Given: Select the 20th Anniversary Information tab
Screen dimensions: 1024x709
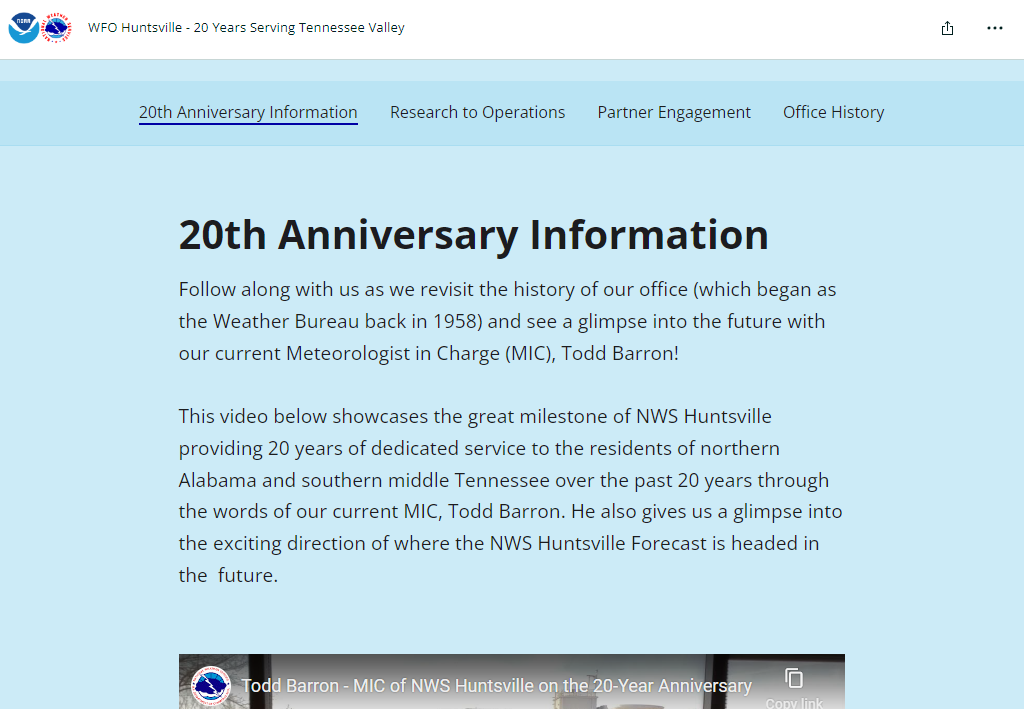Looking at the screenshot, I should (x=248, y=112).
